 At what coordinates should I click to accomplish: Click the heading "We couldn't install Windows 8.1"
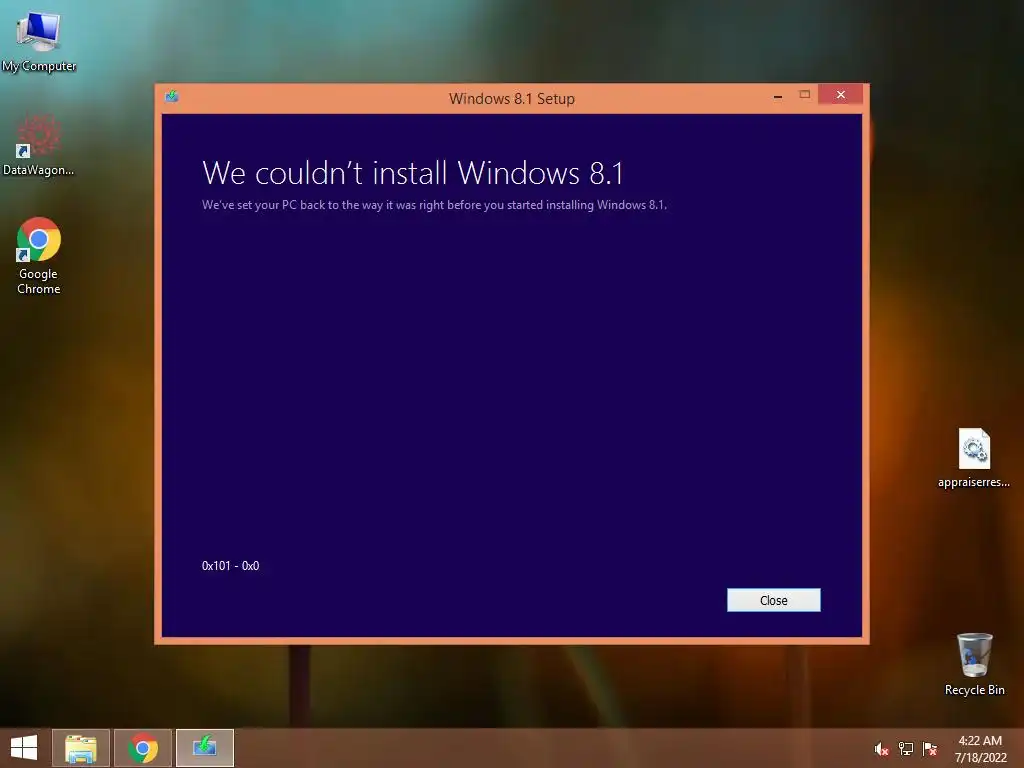click(x=413, y=173)
